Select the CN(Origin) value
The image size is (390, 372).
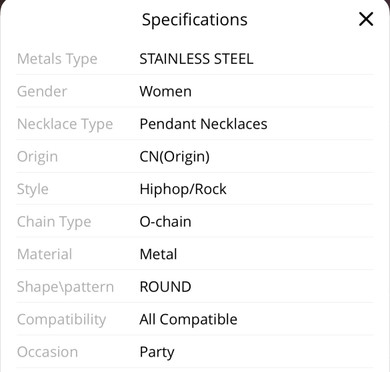[174, 157]
